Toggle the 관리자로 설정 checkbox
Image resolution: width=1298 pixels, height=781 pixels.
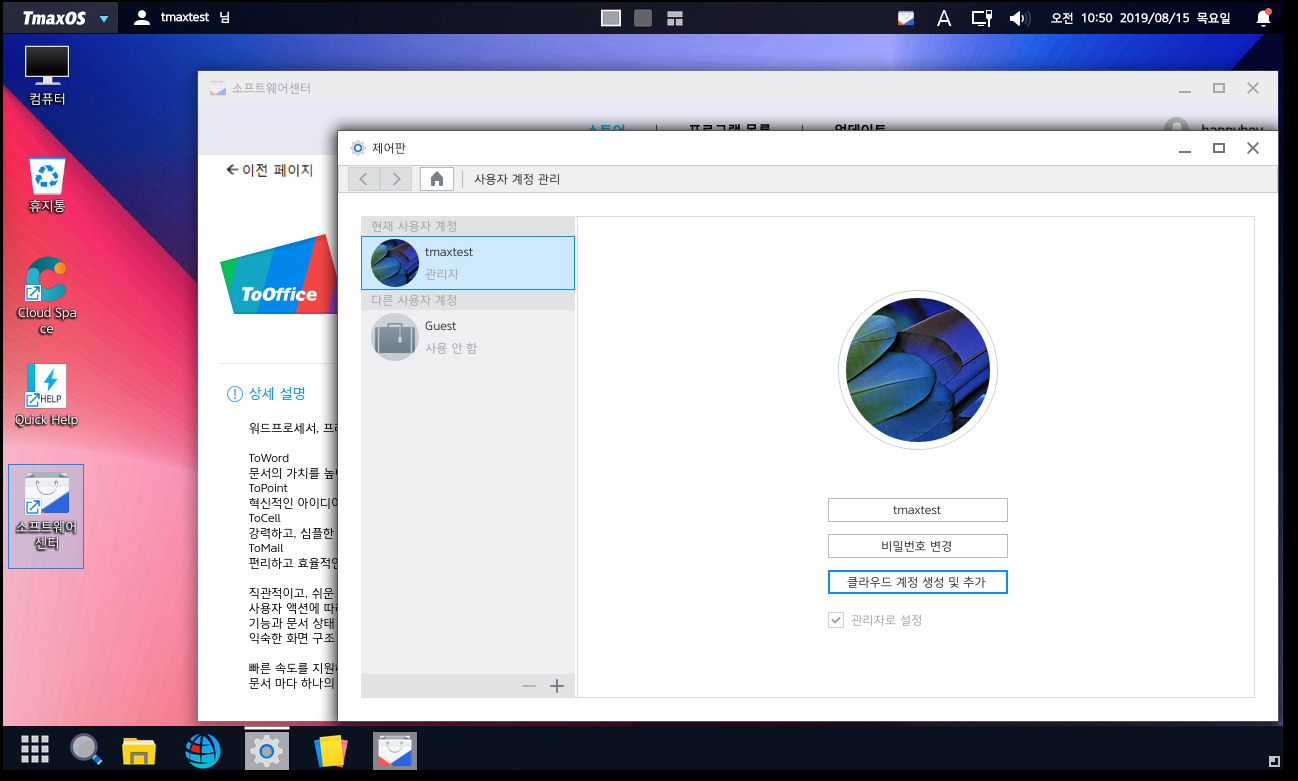tap(836, 620)
